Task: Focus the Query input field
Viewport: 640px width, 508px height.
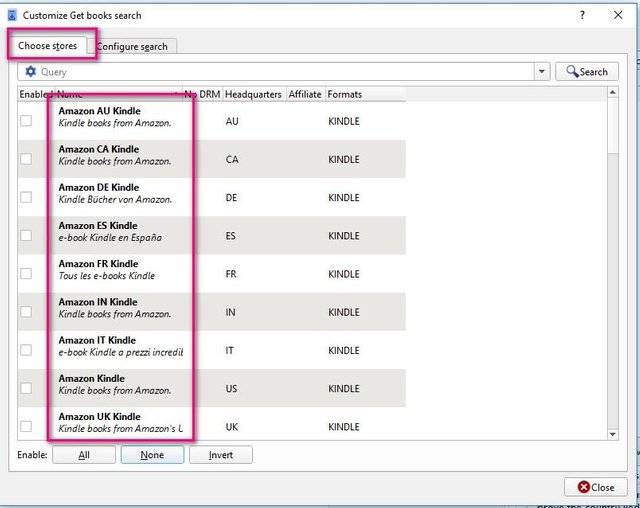Action: [x=286, y=72]
